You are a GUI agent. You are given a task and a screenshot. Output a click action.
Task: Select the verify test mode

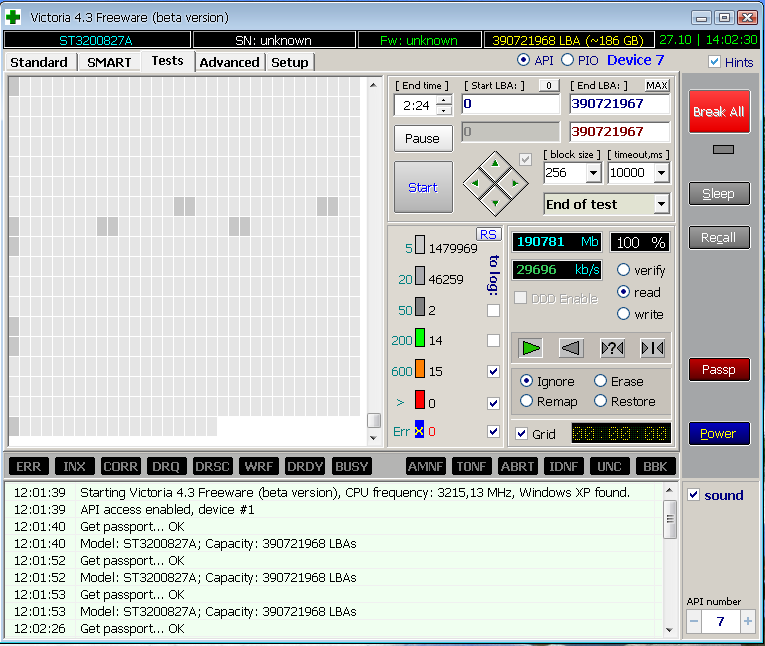[624, 270]
